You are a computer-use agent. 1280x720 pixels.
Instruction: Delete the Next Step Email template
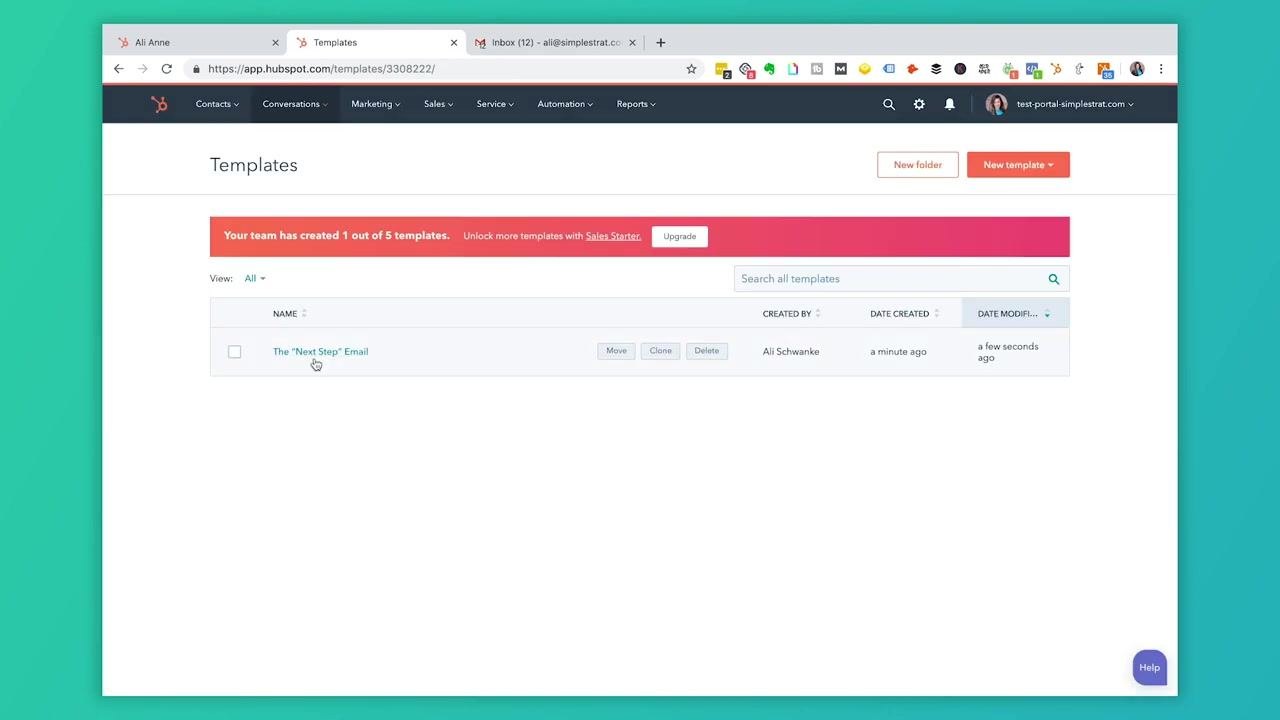[x=707, y=351]
